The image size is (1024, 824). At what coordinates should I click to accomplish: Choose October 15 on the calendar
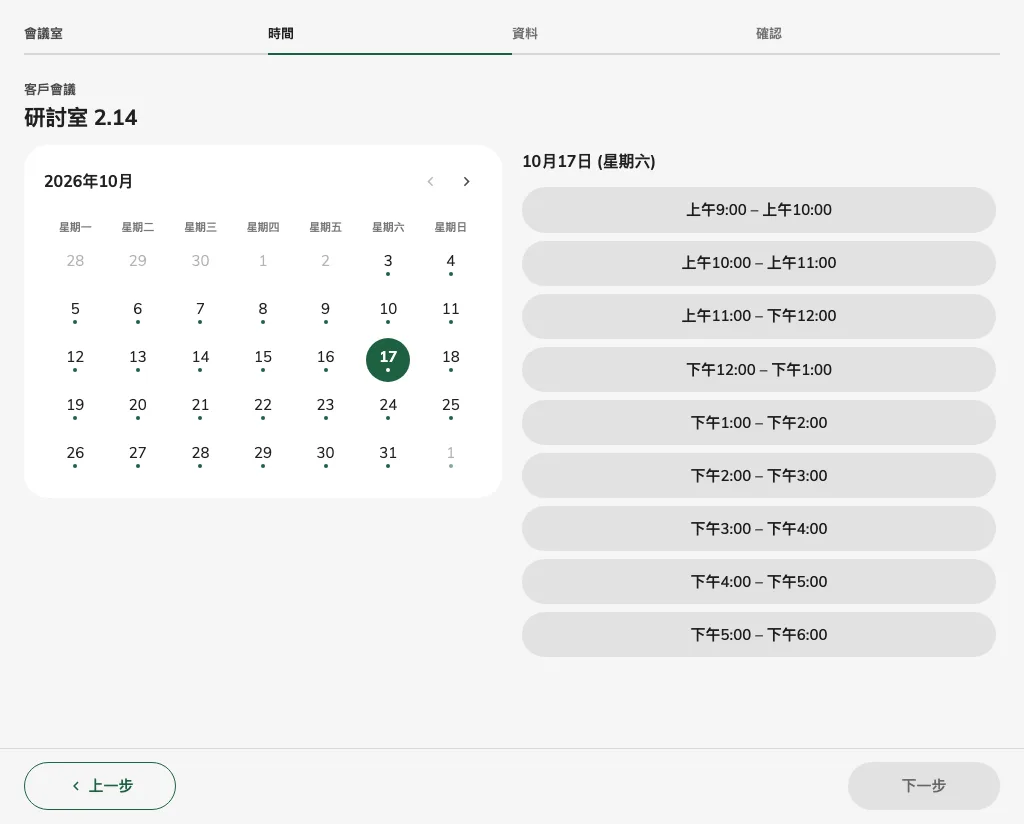point(263,360)
